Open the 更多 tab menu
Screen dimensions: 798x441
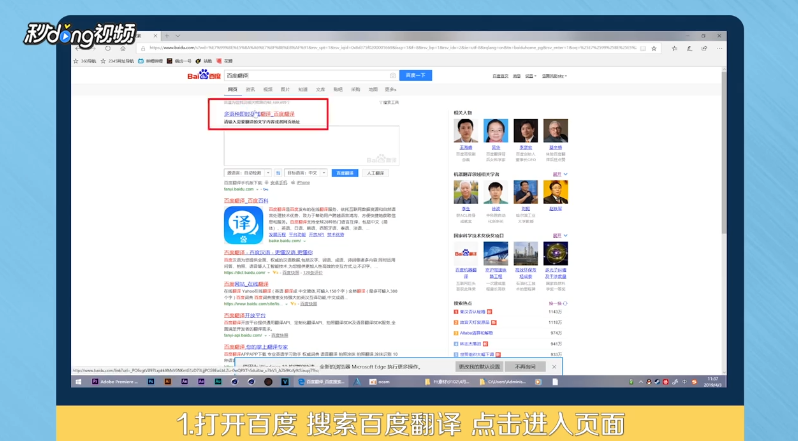pyautogui.click(x=390, y=89)
